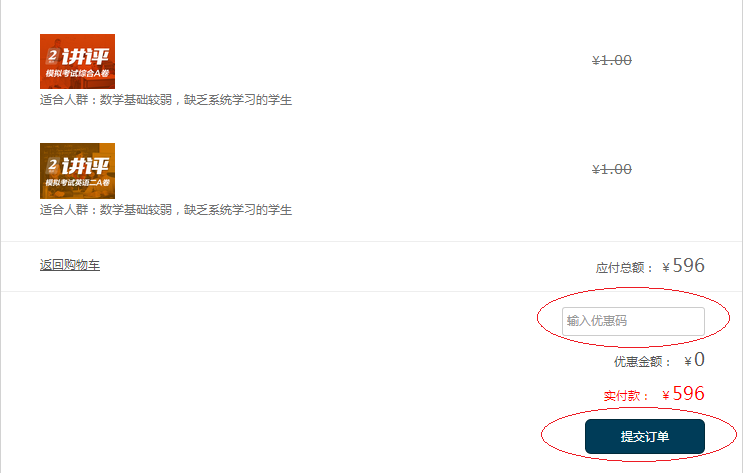Open the red 综合A卷 course thumbnail
The image size is (743, 473).
coord(77,61)
